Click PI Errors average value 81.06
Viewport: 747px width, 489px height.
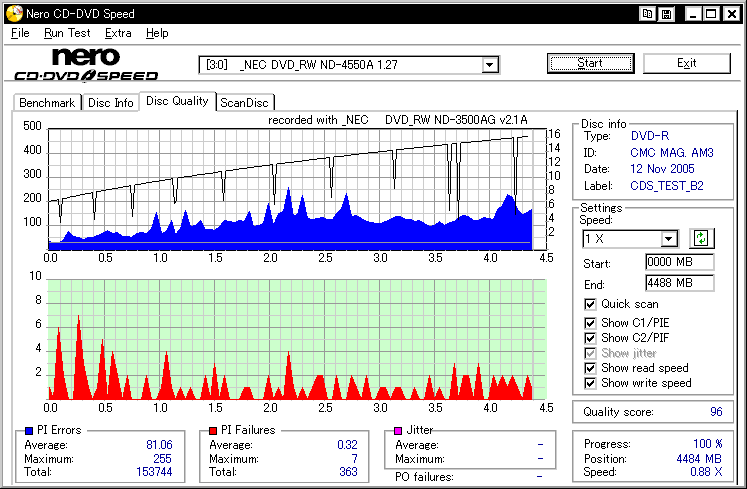159,445
